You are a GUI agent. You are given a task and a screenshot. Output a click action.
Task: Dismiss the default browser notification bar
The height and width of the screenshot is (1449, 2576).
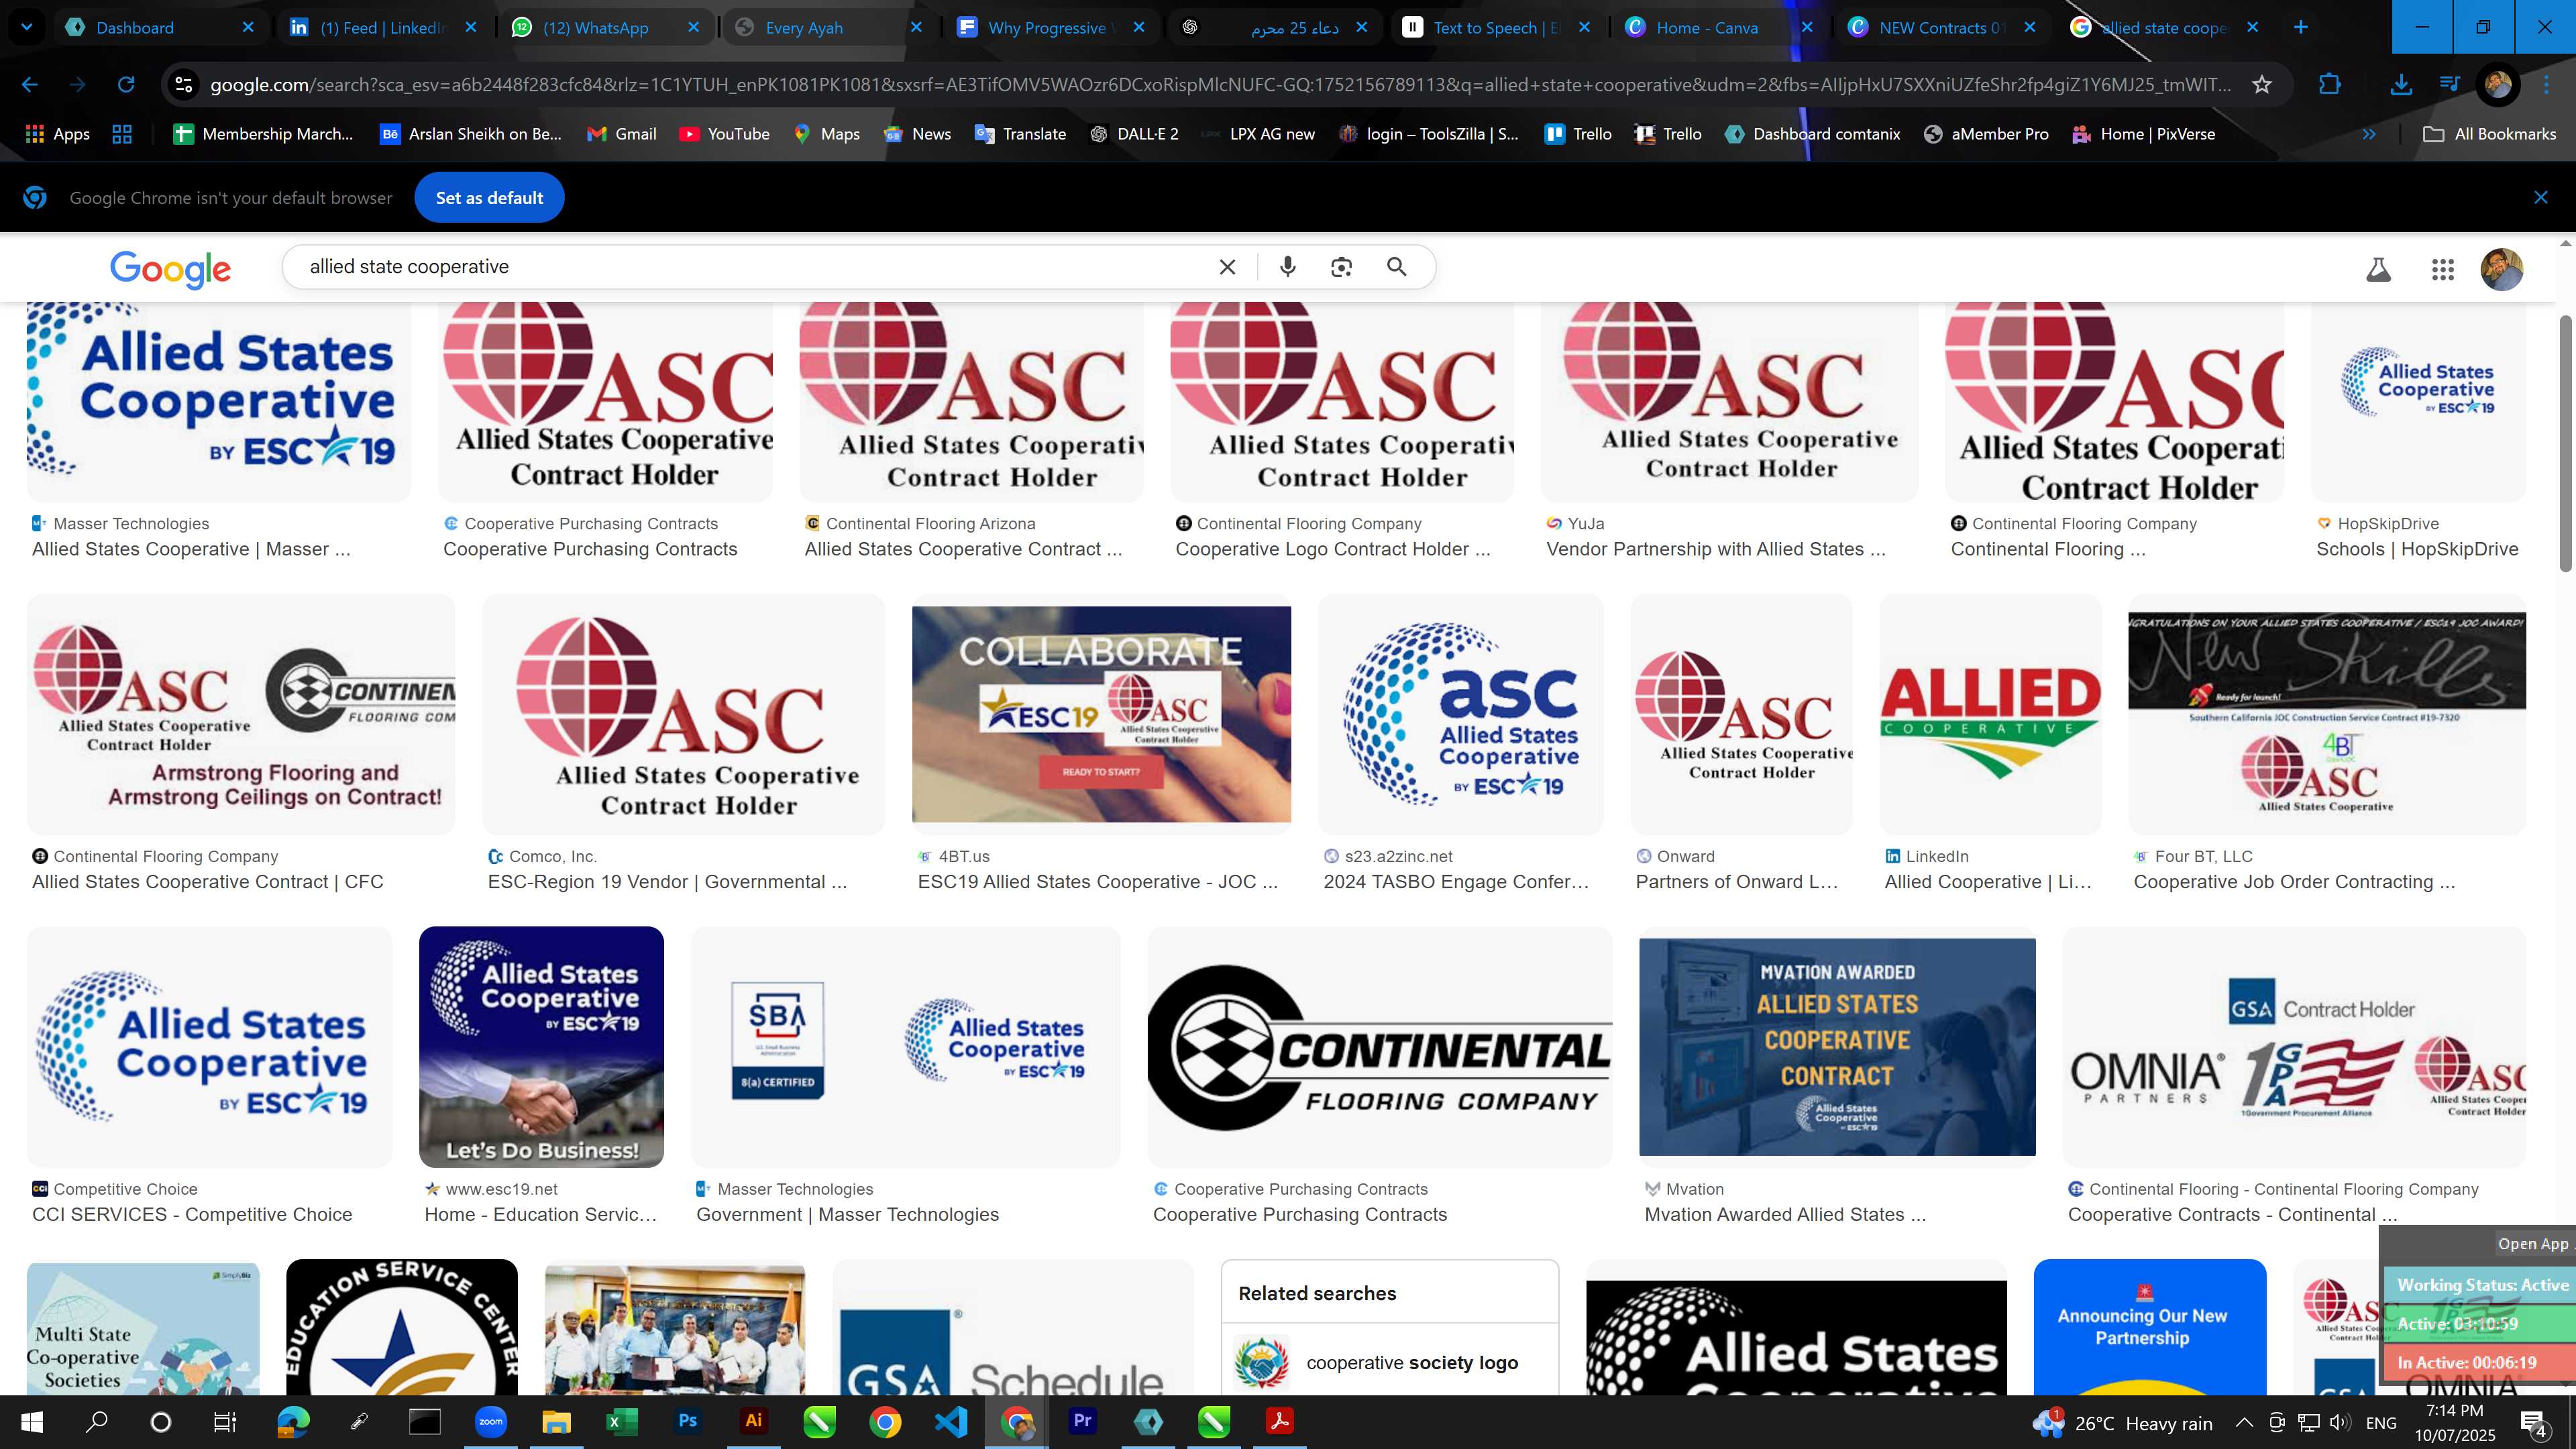pyautogui.click(x=2541, y=198)
